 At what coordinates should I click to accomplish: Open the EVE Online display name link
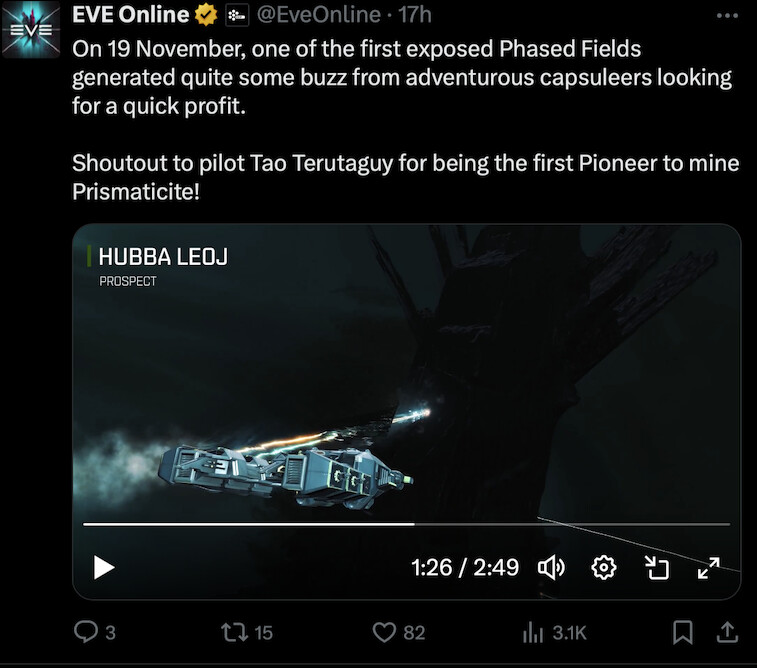point(130,14)
